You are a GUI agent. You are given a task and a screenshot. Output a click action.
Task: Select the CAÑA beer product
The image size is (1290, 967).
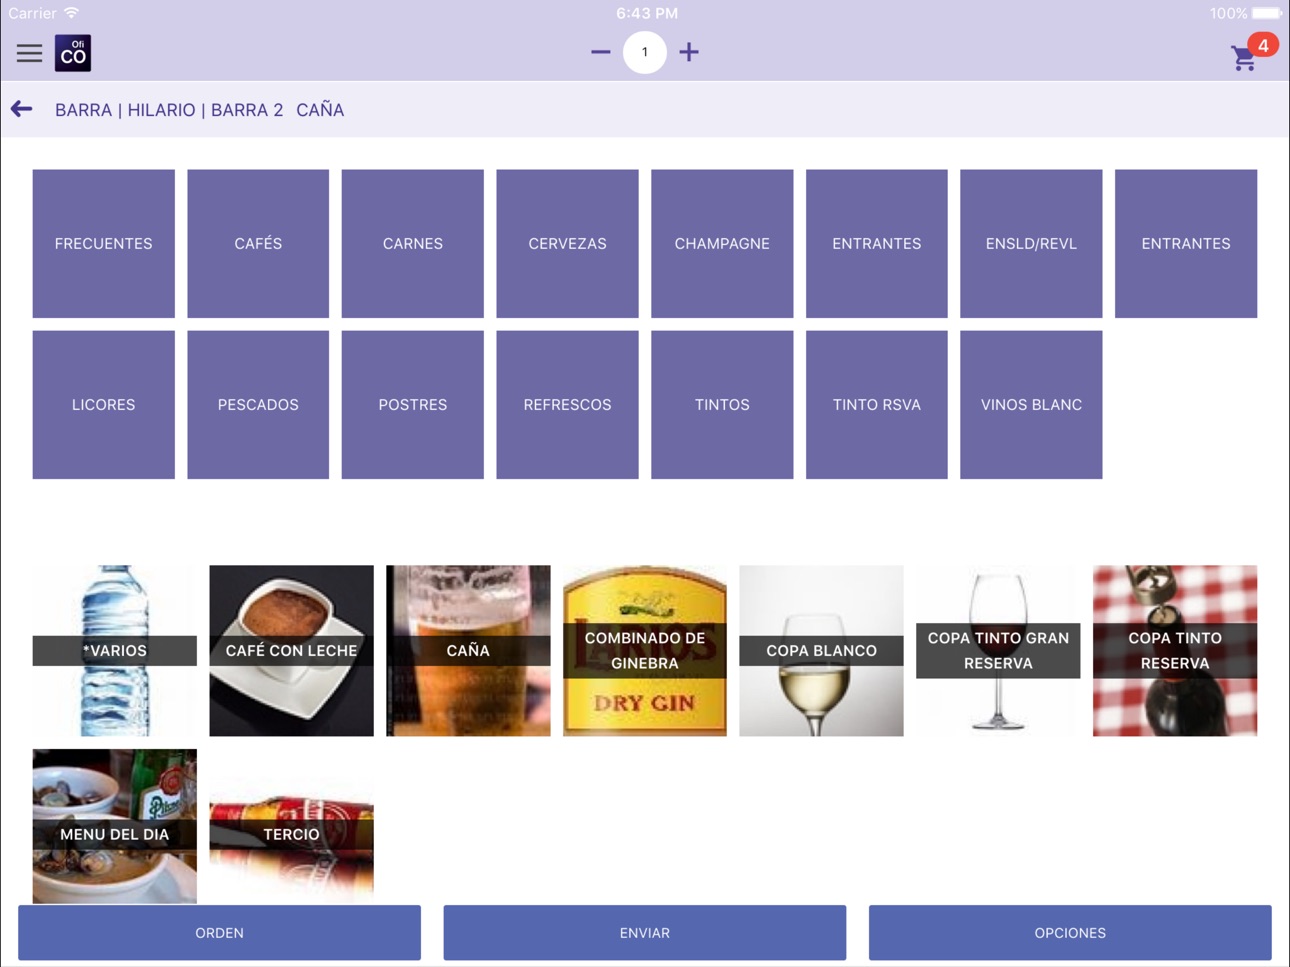coord(468,651)
